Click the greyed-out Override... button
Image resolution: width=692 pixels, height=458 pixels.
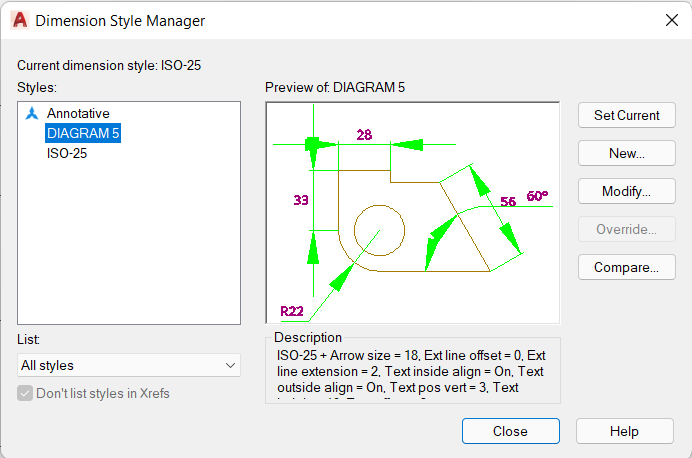627,229
